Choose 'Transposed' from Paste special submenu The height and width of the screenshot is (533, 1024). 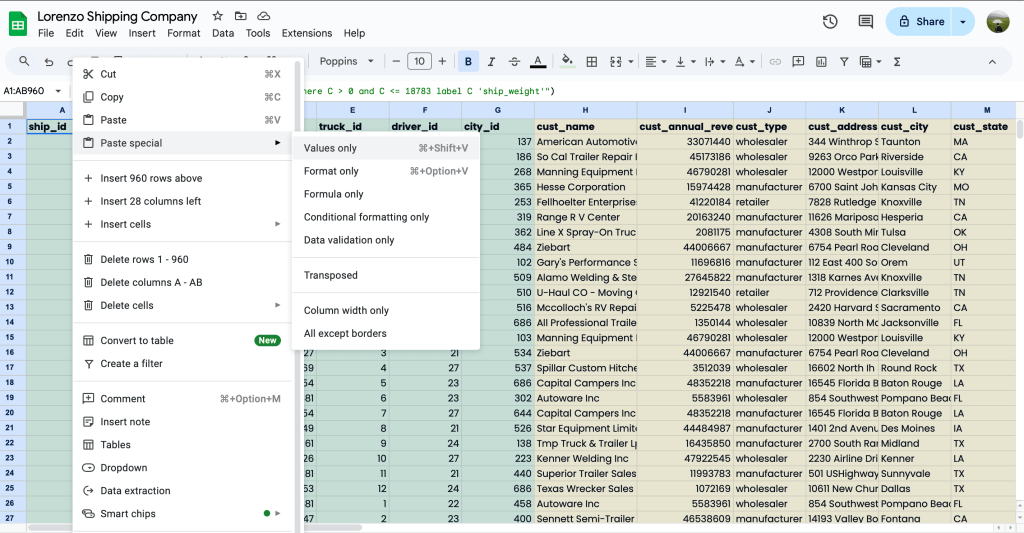[x=330, y=275]
